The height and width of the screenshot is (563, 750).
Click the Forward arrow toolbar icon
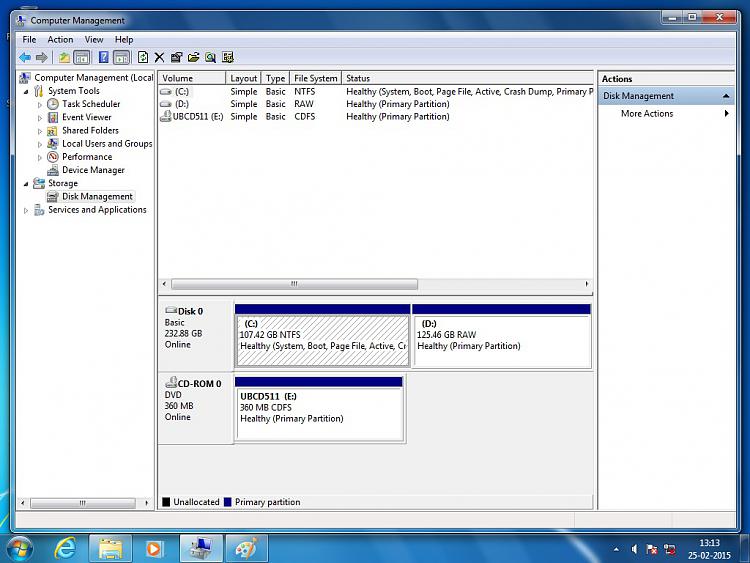[x=42, y=58]
